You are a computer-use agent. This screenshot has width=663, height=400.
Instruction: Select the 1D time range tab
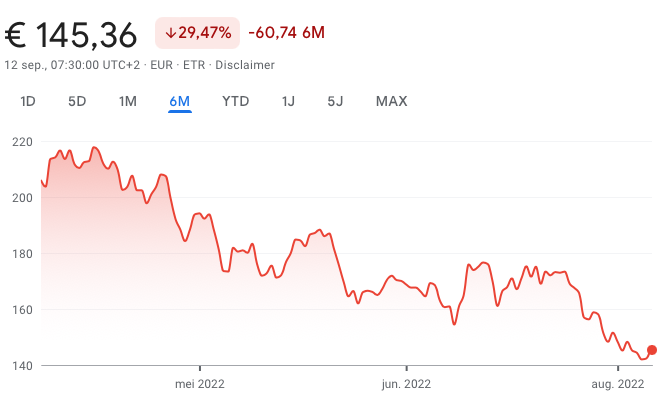click(28, 101)
